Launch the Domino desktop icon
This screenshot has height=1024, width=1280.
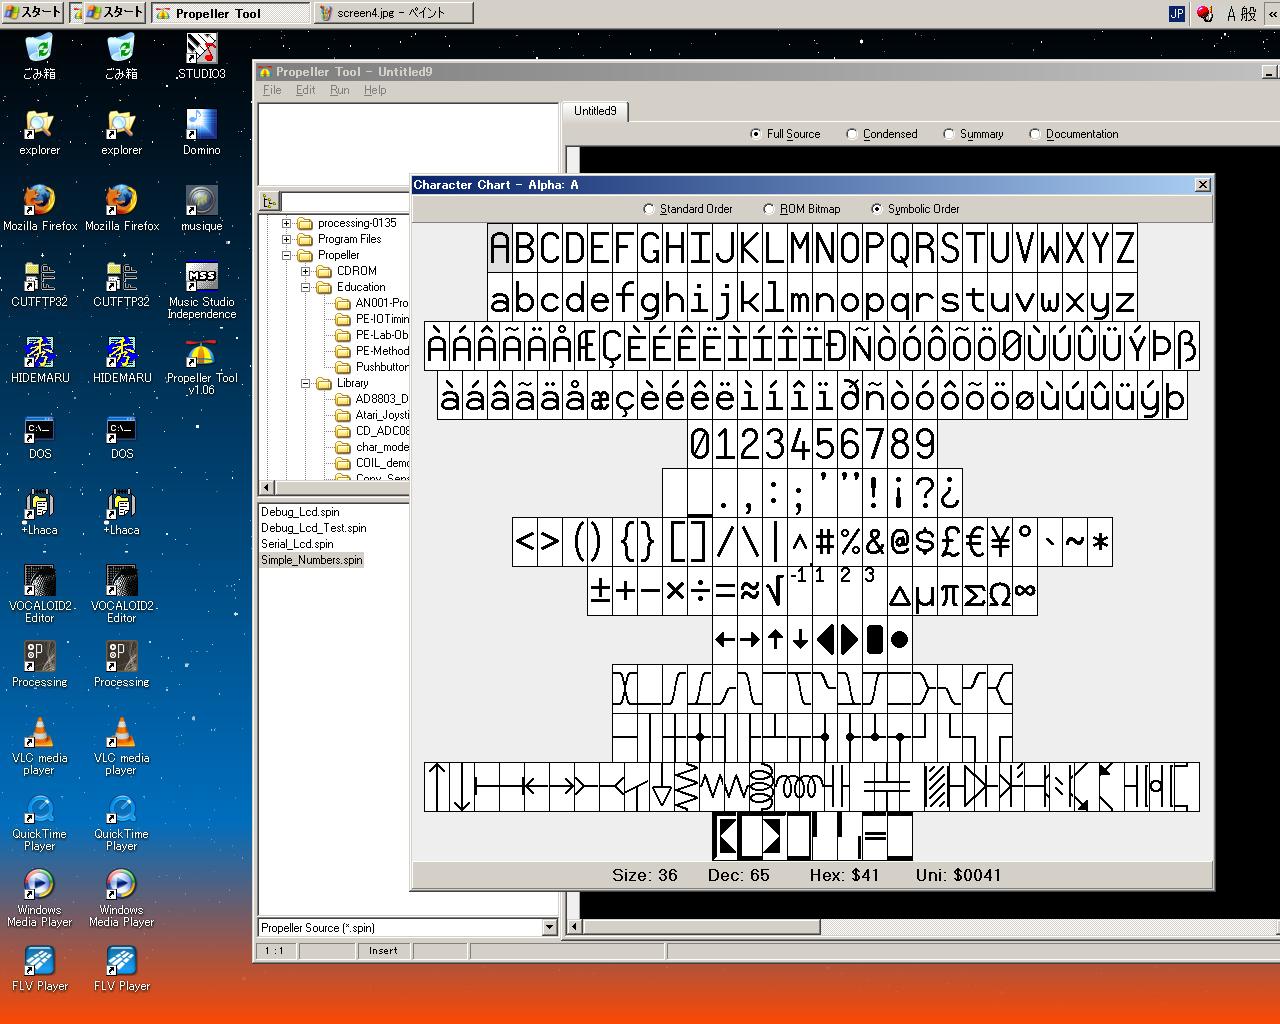tap(202, 132)
